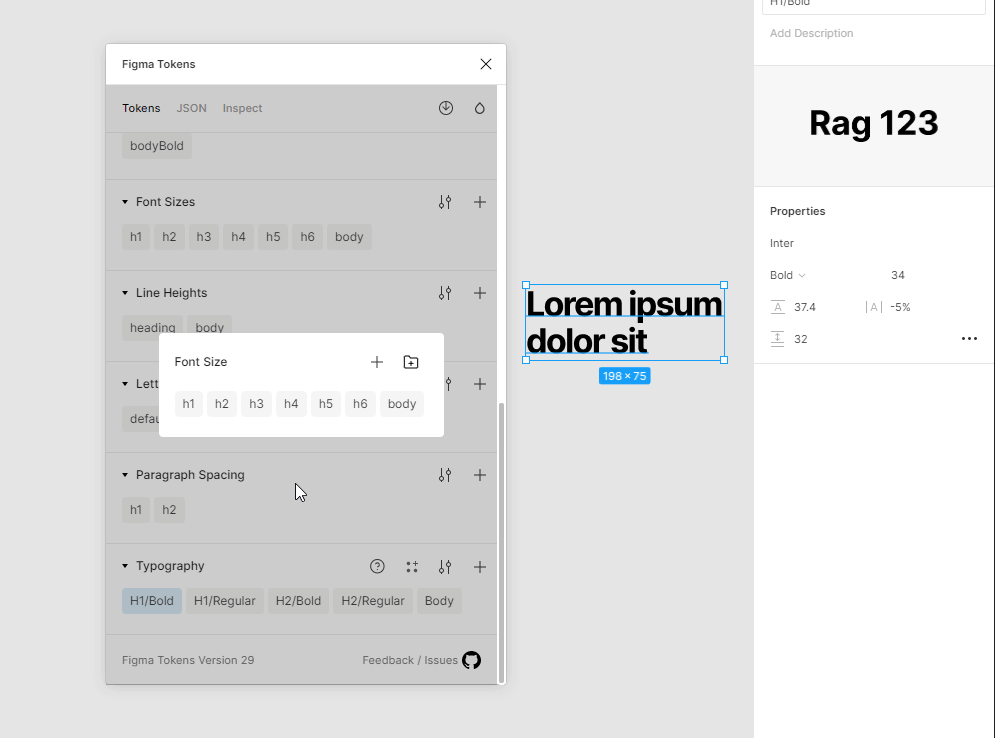Select the Tokens tab
This screenshot has width=995, height=738.
pyautogui.click(x=141, y=108)
